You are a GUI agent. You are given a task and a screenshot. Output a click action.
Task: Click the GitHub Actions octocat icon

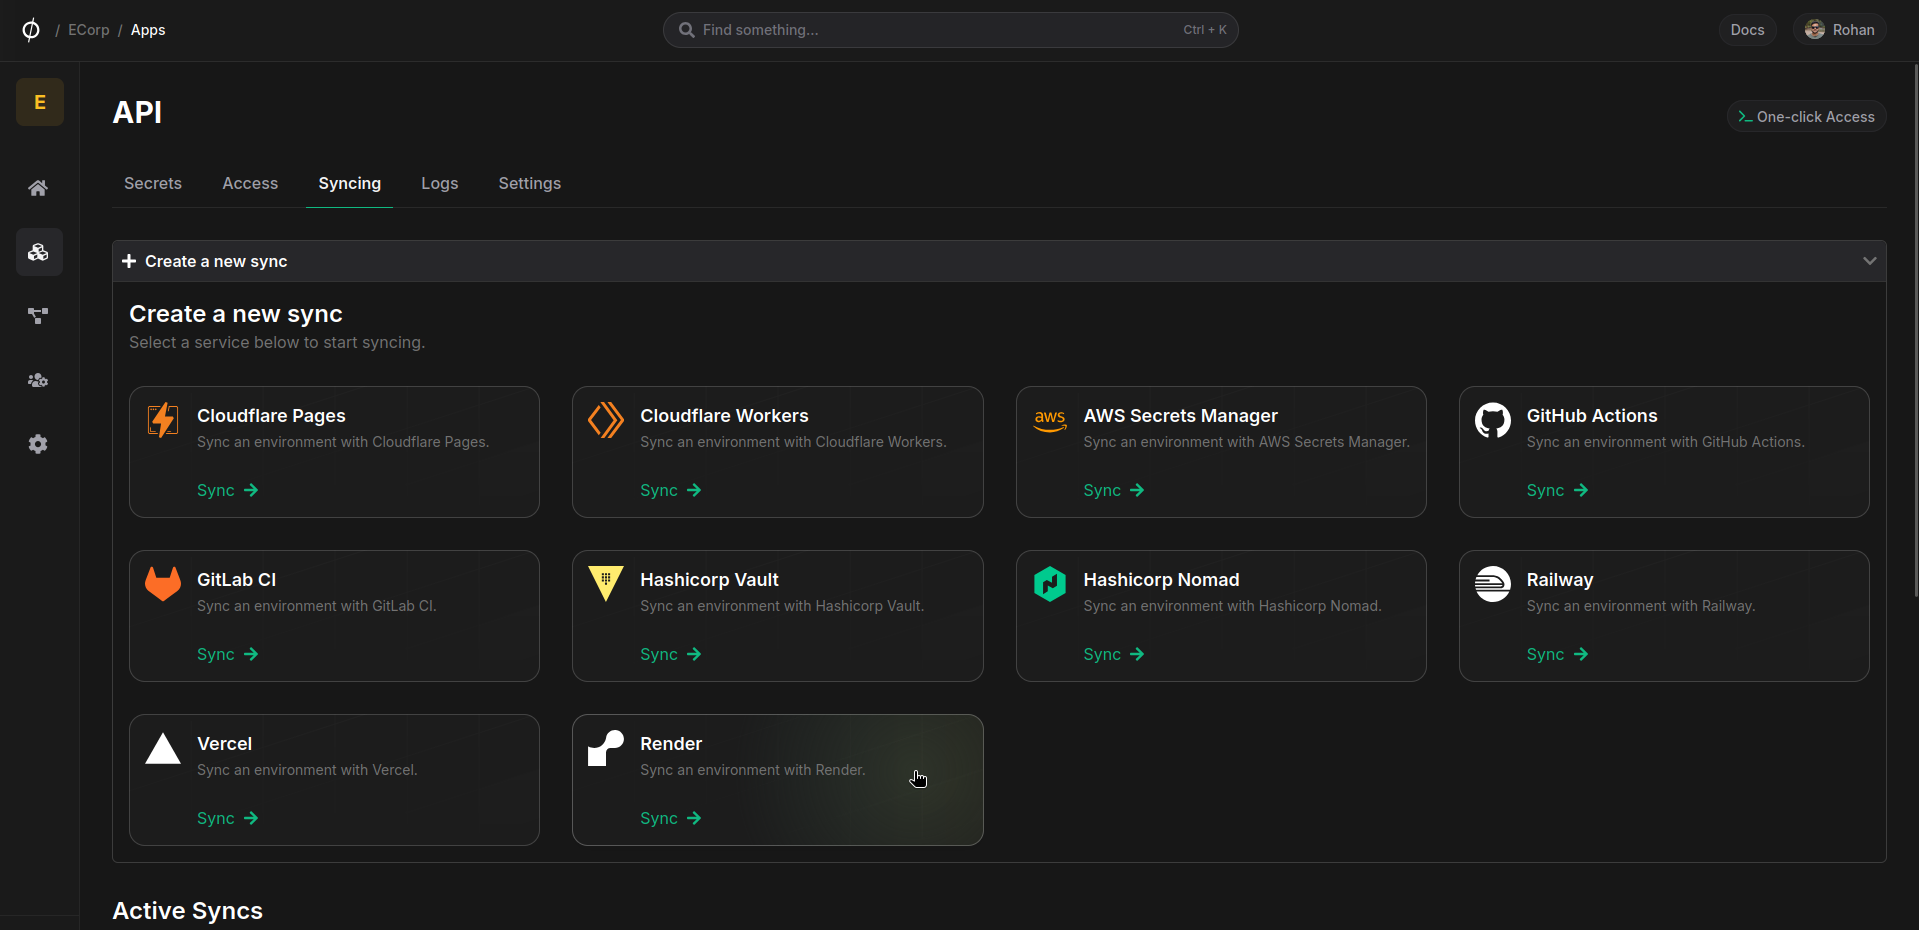(1492, 421)
